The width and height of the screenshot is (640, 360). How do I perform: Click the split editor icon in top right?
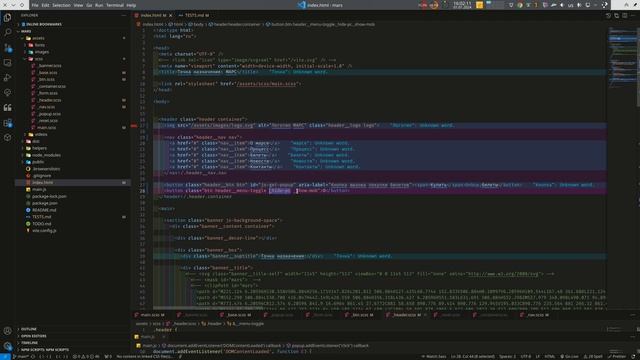click(x=624, y=16)
